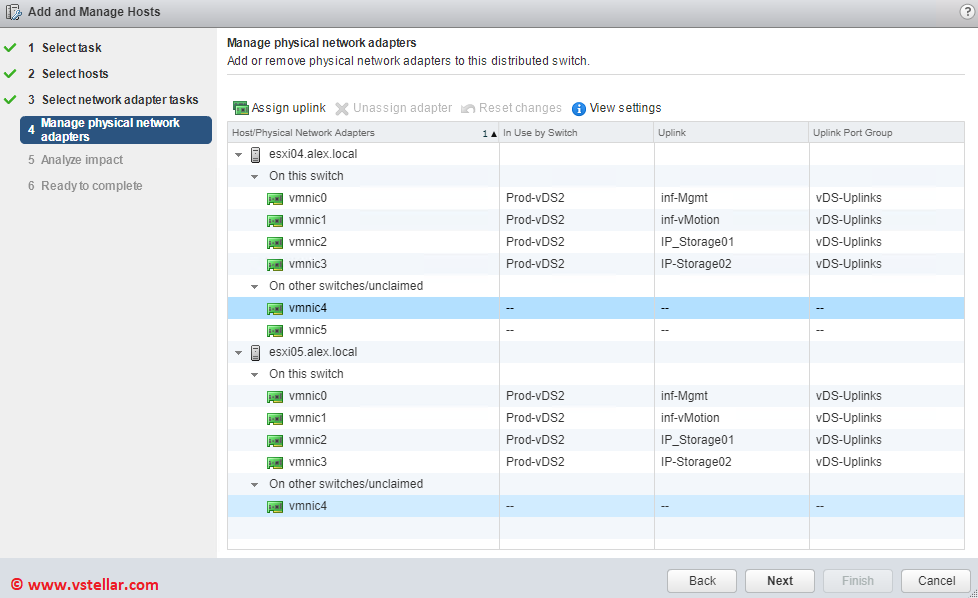
Task: Collapse 'On other switches/unclaimed' under esxi04
Action: tap(255, 286)
